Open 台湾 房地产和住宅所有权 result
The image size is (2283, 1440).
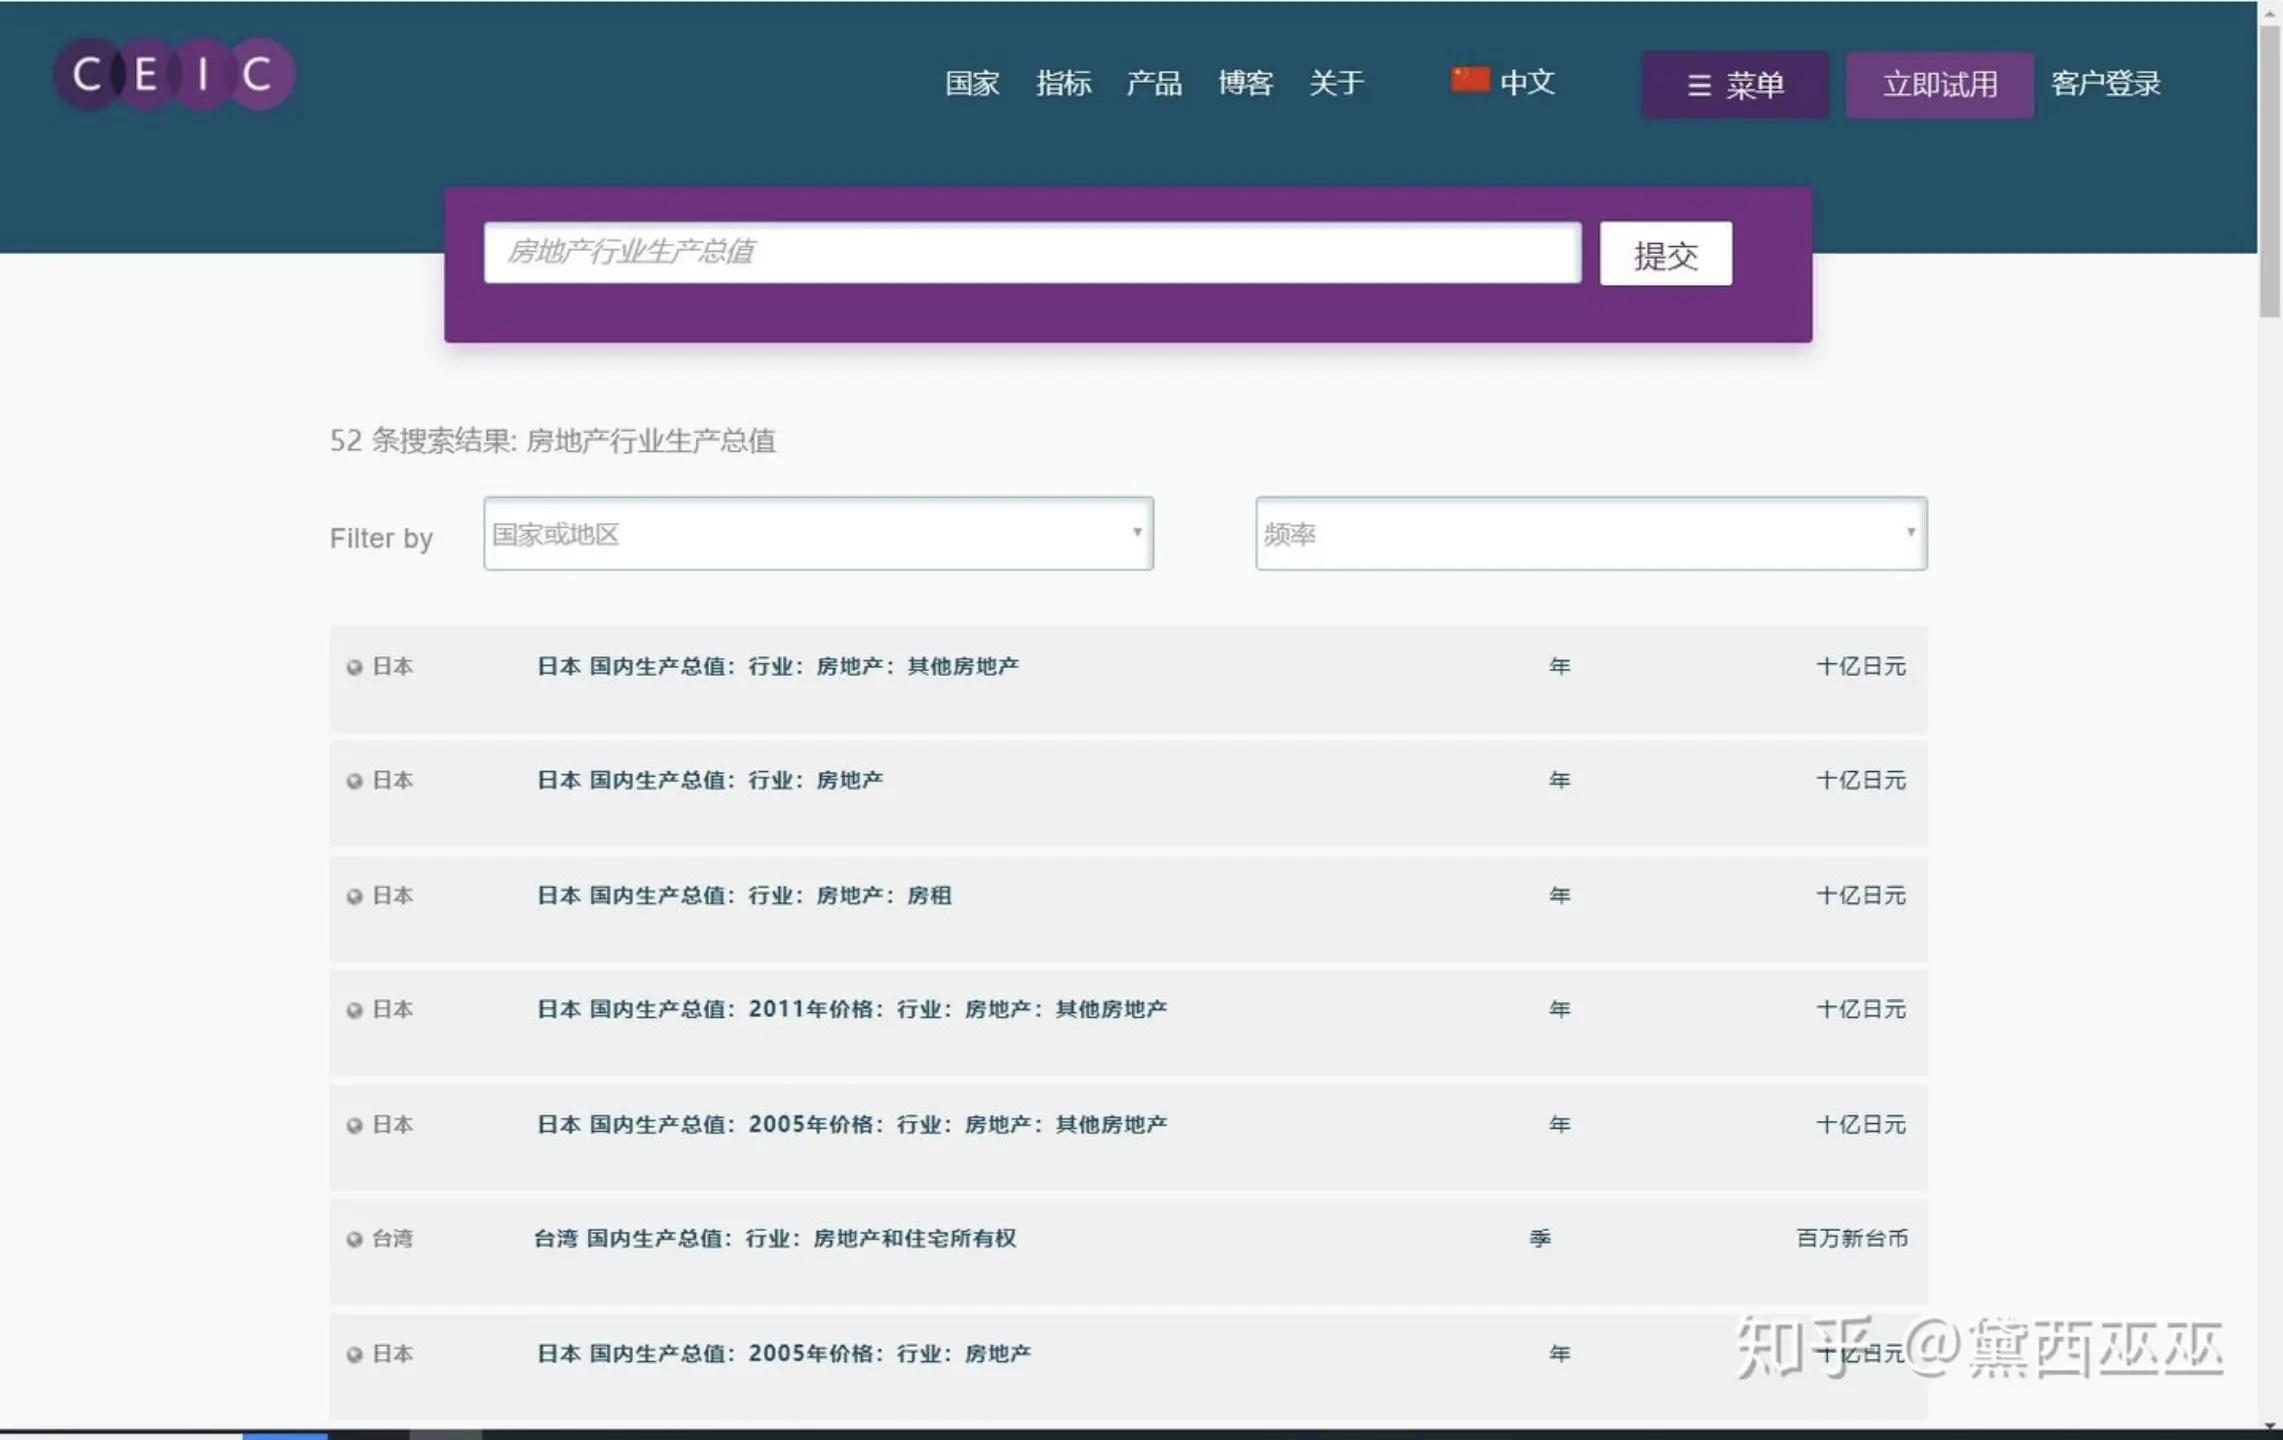point(775,1238)
